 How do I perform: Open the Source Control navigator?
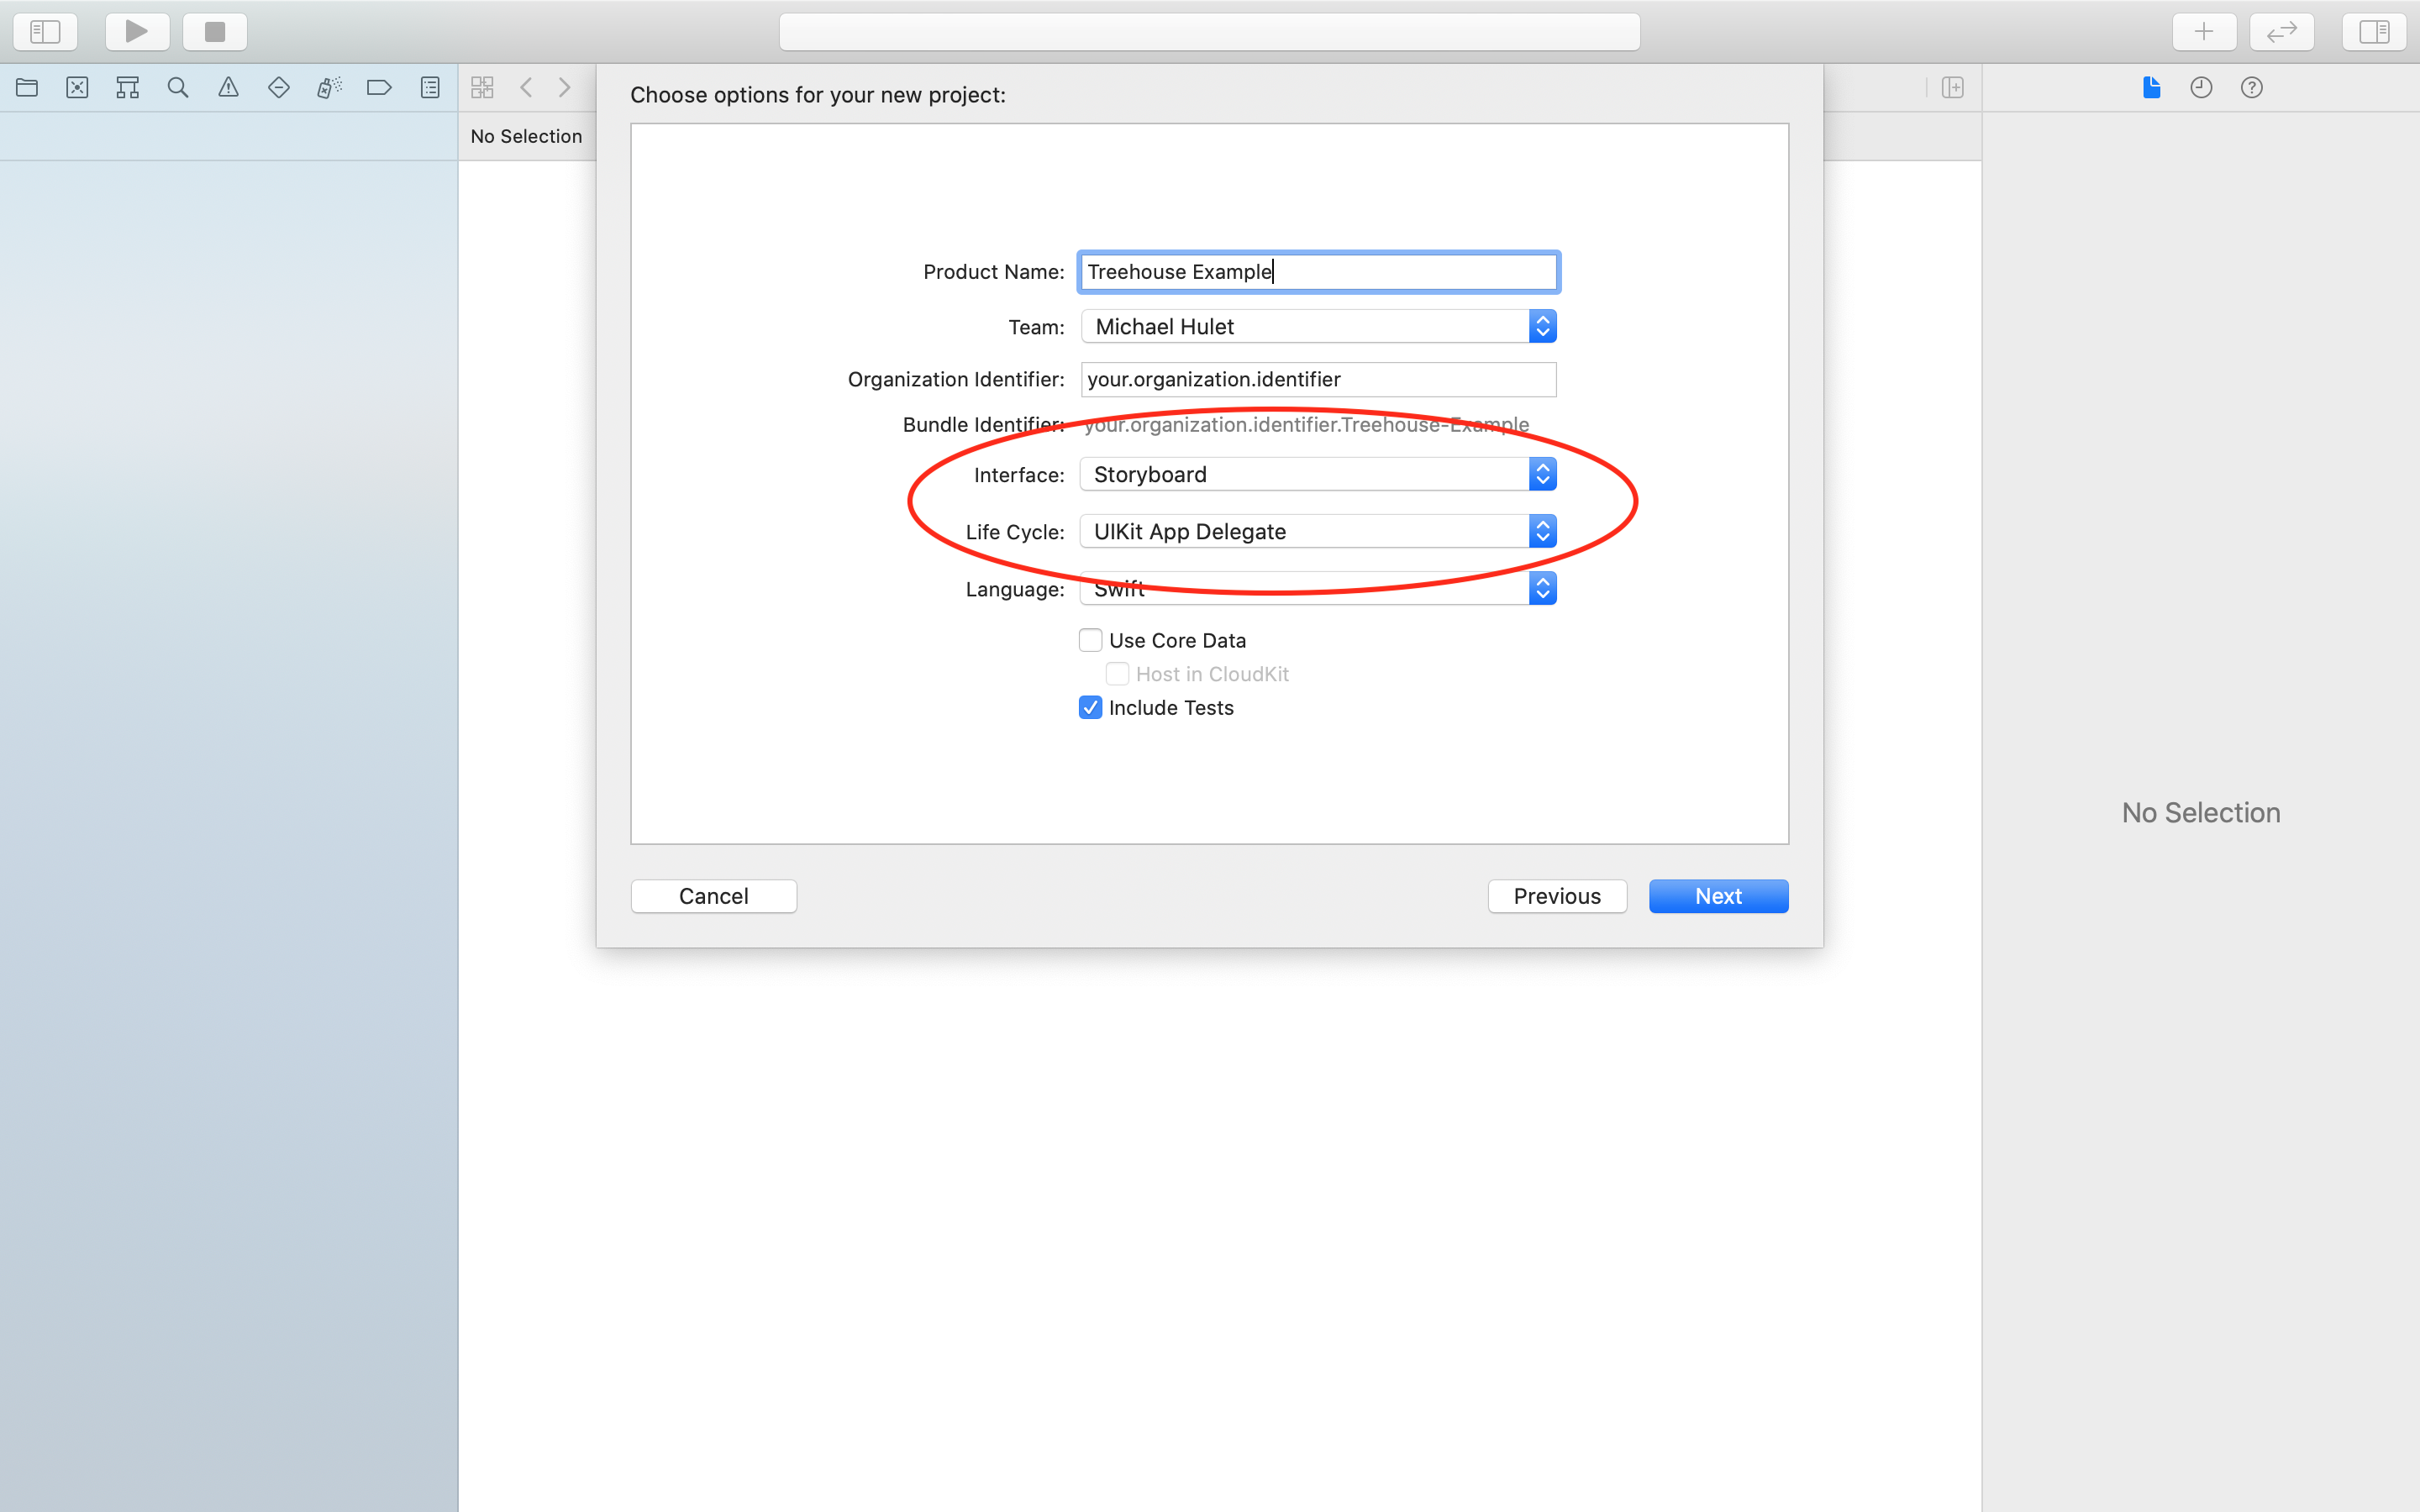tap(77, 88)
